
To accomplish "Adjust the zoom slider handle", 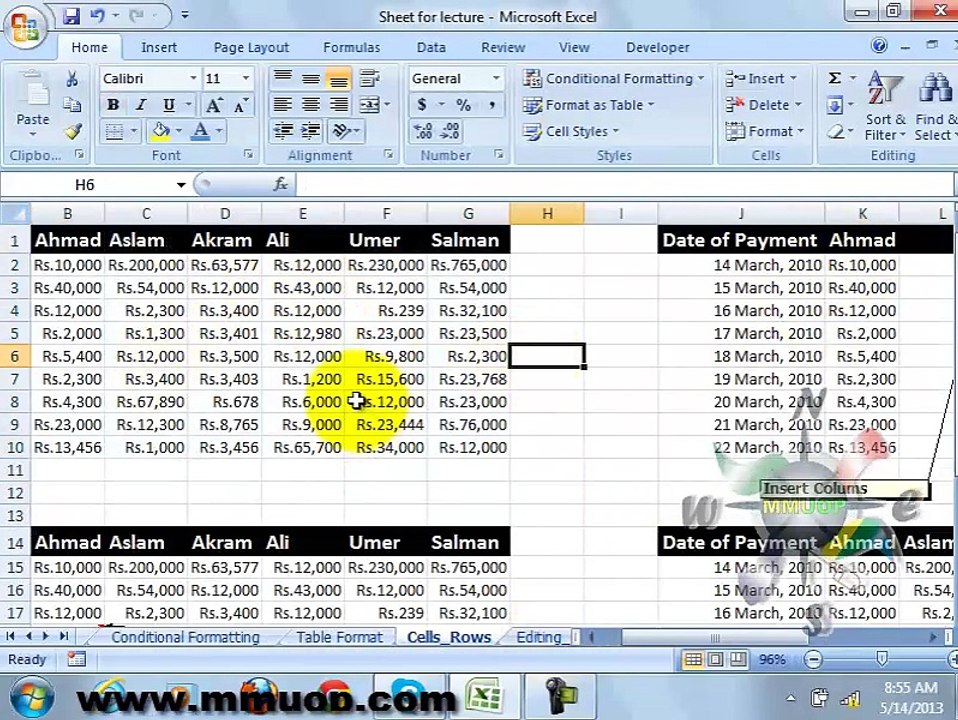I will pyautogui.click(x=882, y=658).
